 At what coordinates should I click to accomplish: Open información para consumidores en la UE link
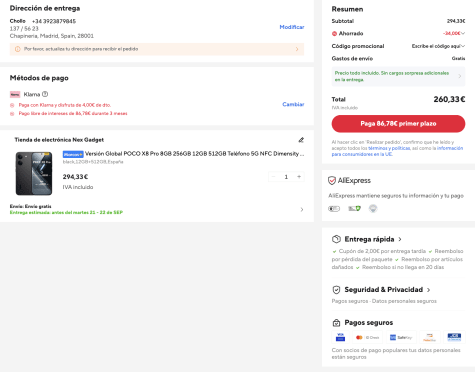point(397,151)
